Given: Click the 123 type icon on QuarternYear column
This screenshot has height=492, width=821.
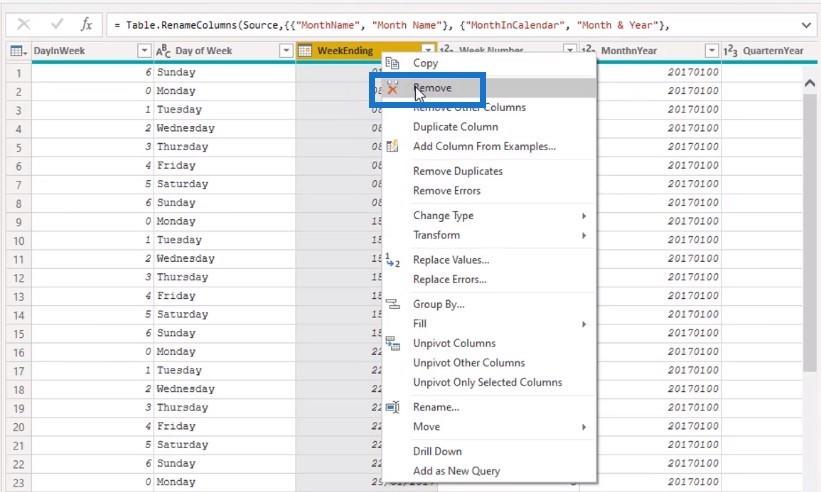Looking at the screenshot, I should click(730, 51).
